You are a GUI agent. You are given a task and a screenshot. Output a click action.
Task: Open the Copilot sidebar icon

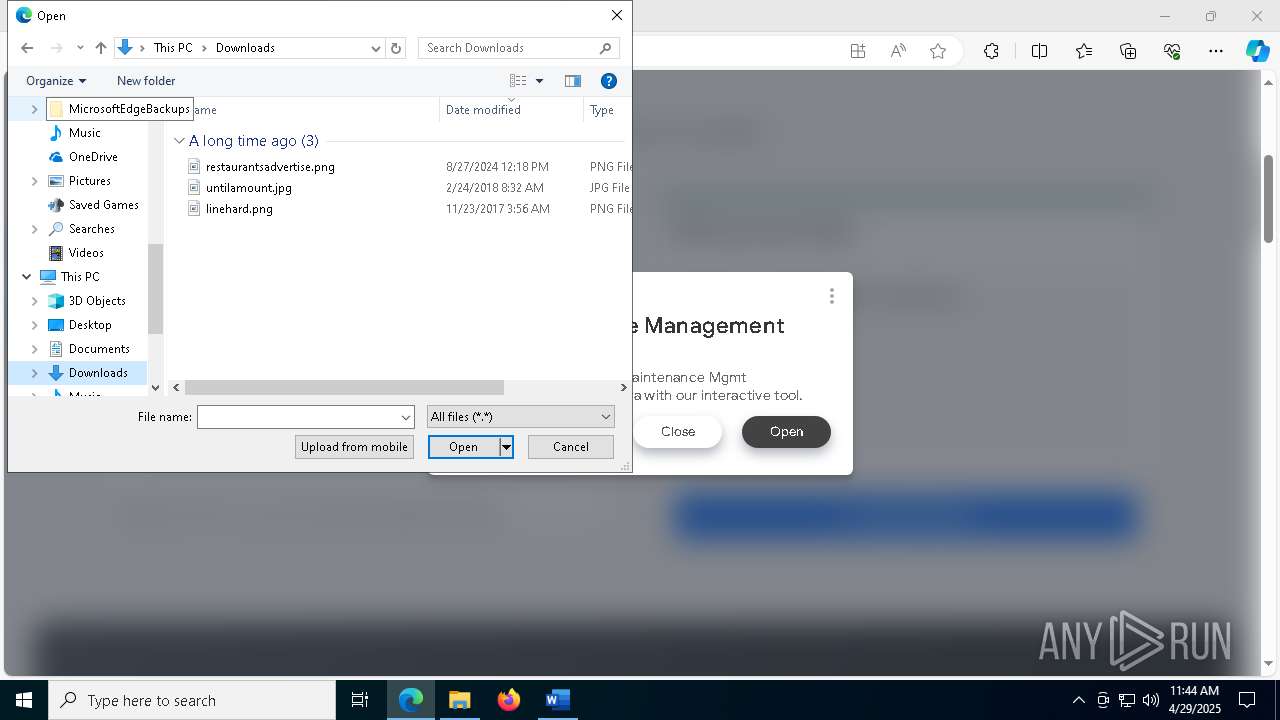1257,51
